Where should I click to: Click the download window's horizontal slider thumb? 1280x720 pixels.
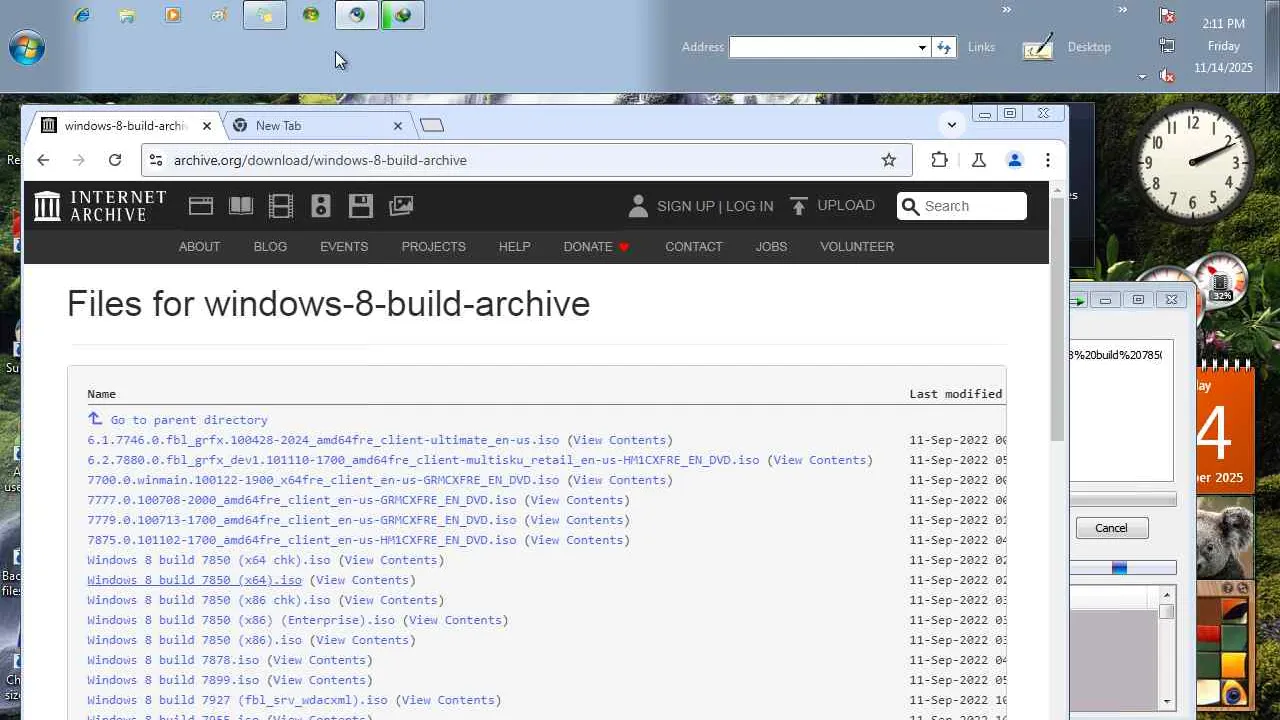(1119, 568)
